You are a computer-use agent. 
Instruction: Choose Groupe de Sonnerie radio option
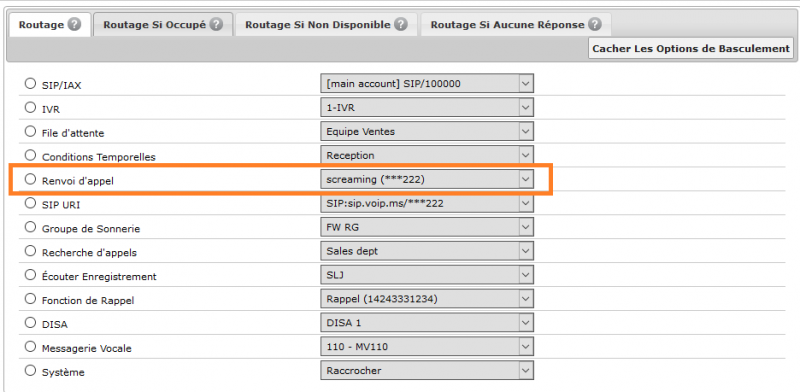pos(31,227)
